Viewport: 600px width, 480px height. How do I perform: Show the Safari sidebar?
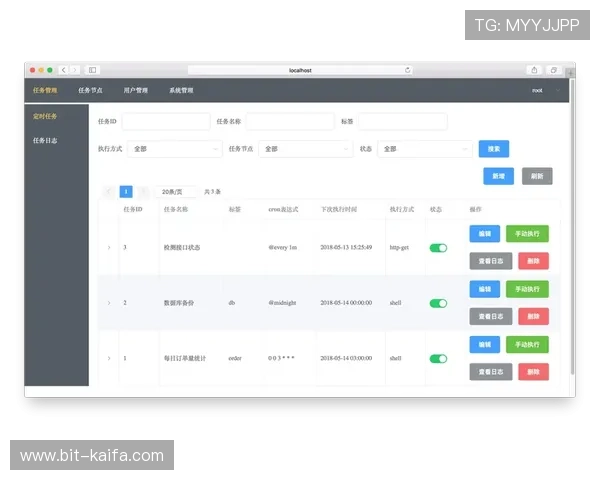tap(93, 70)
